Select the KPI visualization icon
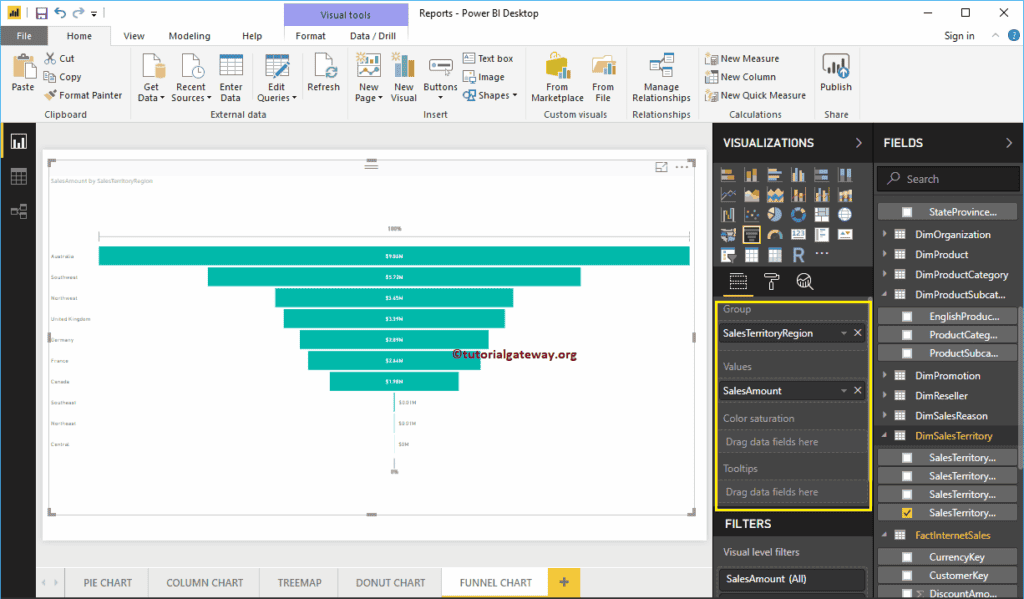Screen dimensions: 1024x599 click(845, 235)
